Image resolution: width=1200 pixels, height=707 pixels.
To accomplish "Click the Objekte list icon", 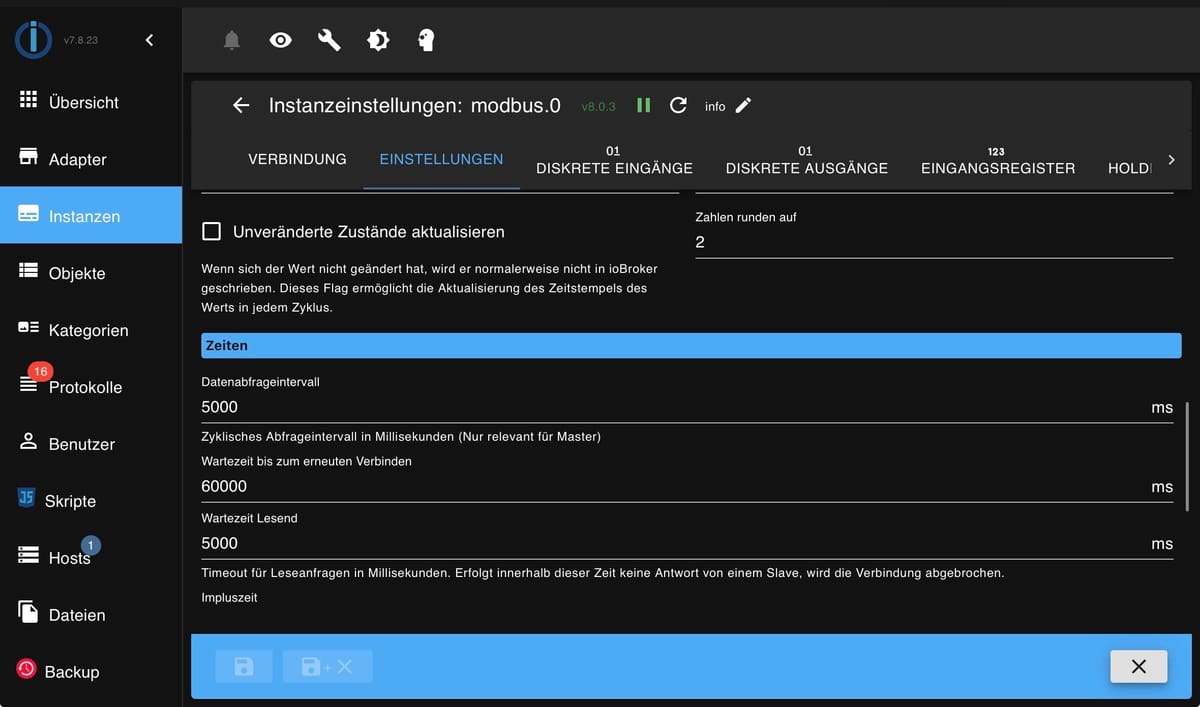I will pyautogui.click(x=28, y=271).
